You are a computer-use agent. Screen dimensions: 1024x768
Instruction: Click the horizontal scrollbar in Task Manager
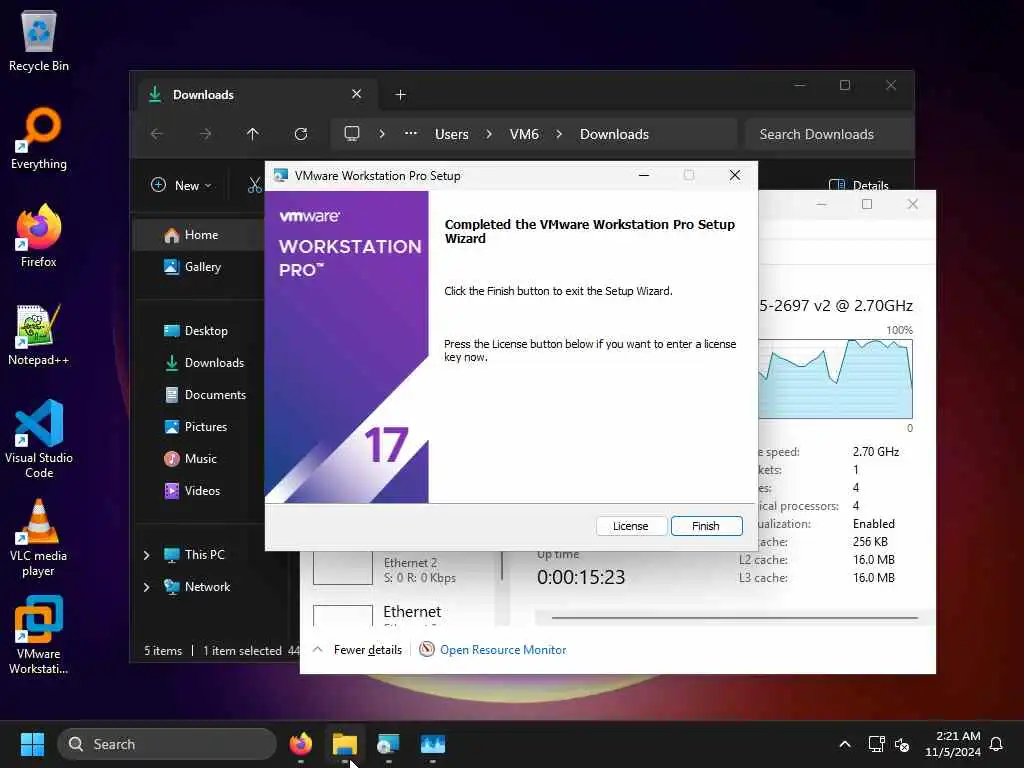coord(734,617)
